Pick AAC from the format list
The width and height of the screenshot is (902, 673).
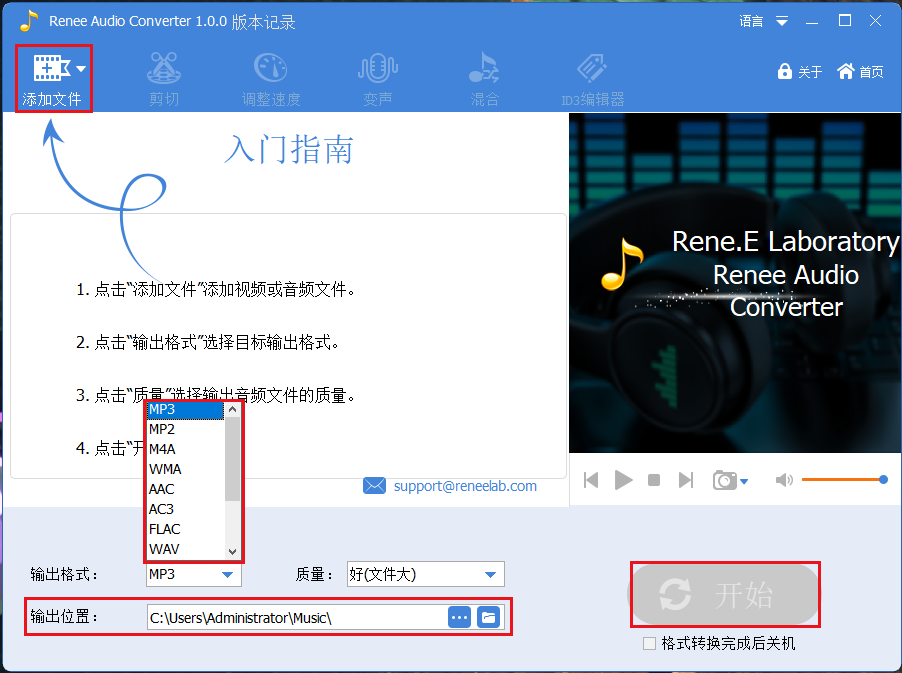pyautogui.click(x=185, y=490)
